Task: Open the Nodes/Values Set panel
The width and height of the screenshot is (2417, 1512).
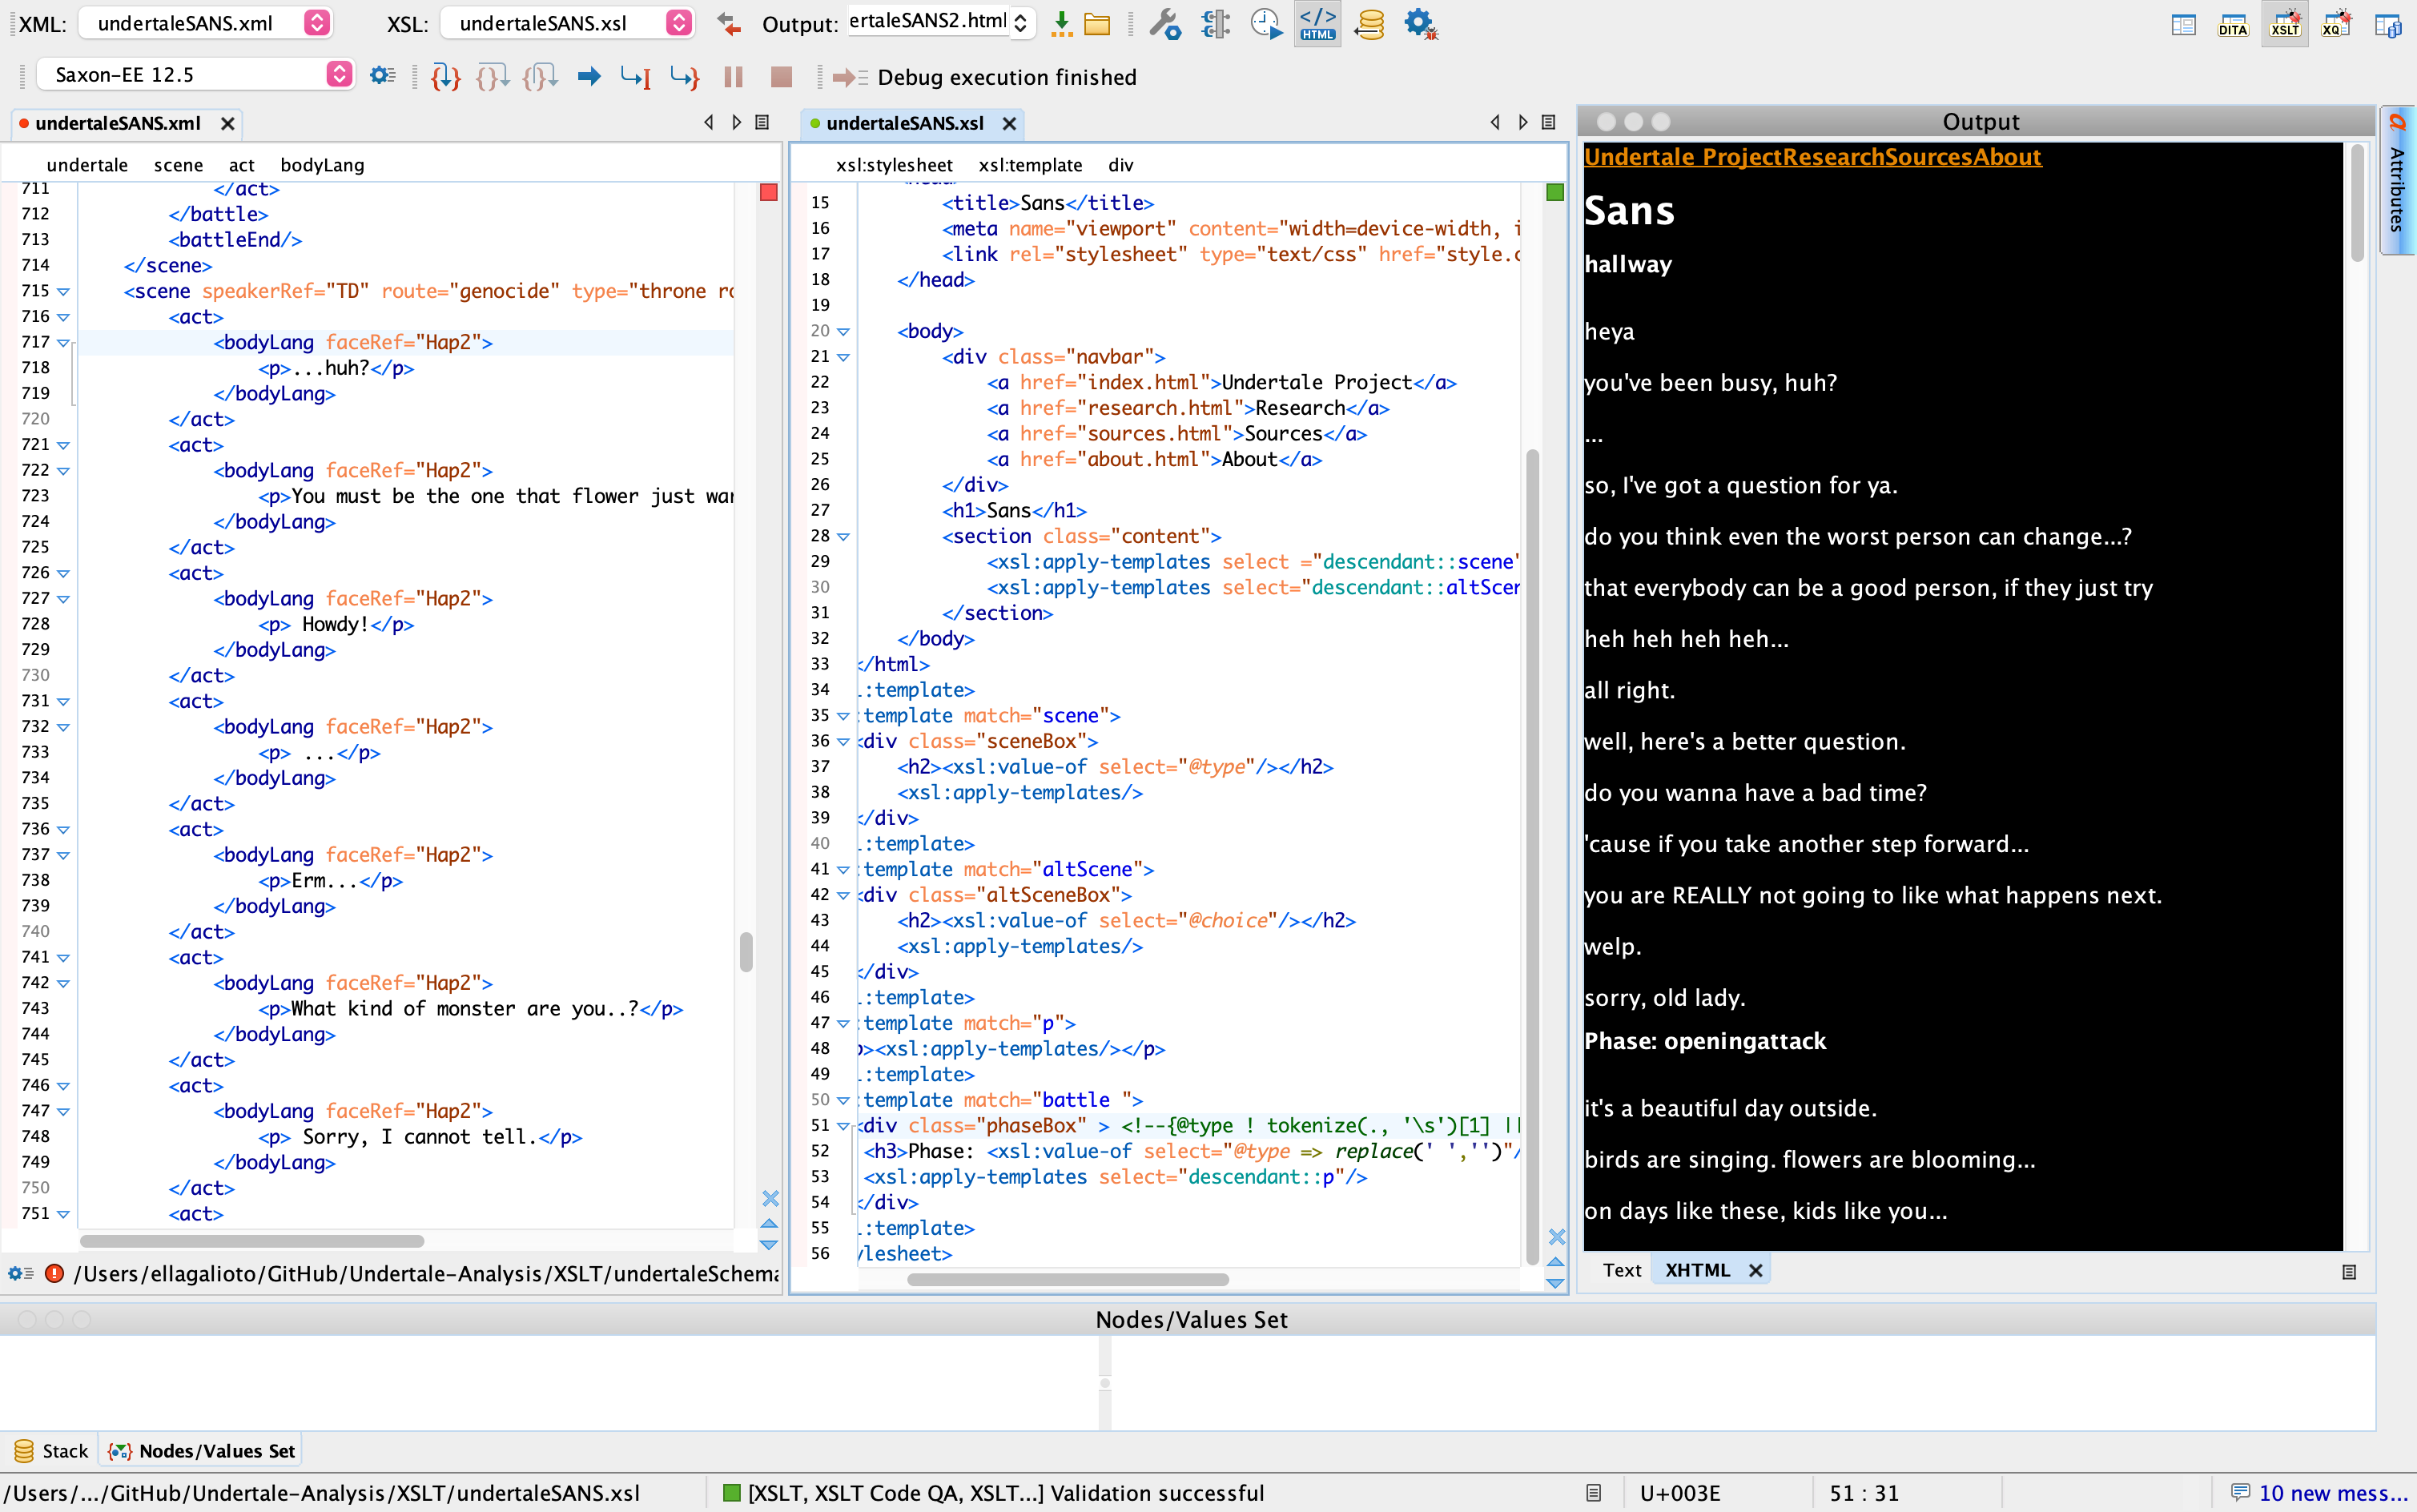Action: [200, 1450]
